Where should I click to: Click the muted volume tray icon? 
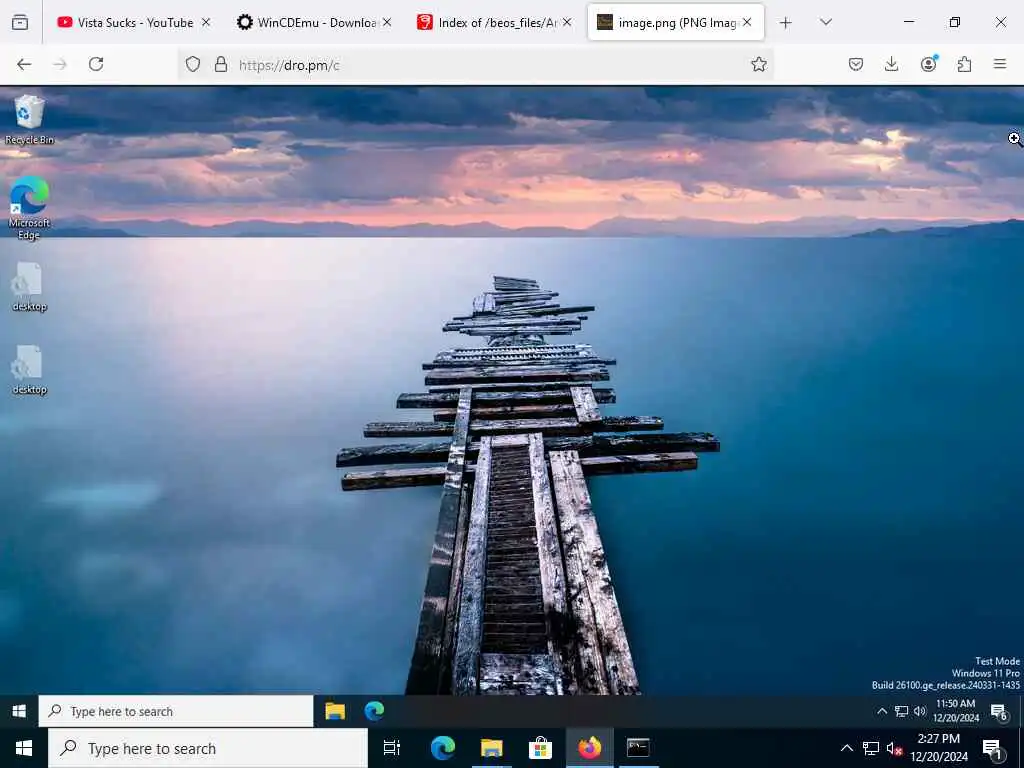click(895, 748)
